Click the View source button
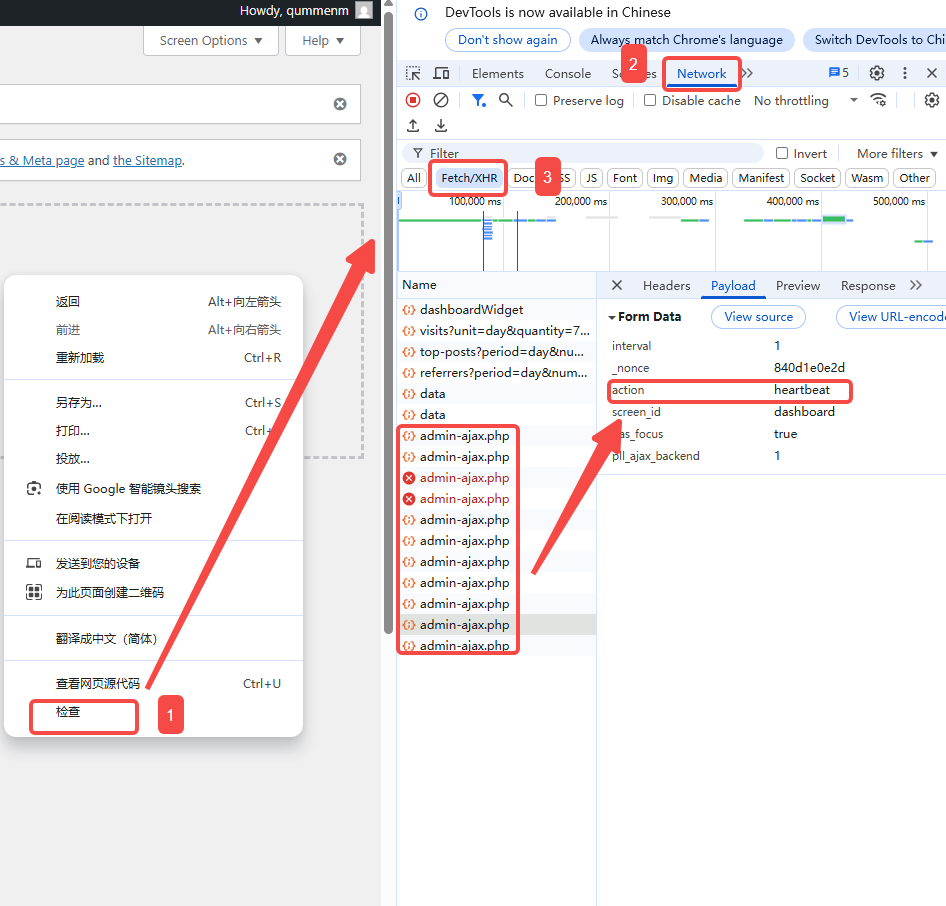 pos(758,317)
